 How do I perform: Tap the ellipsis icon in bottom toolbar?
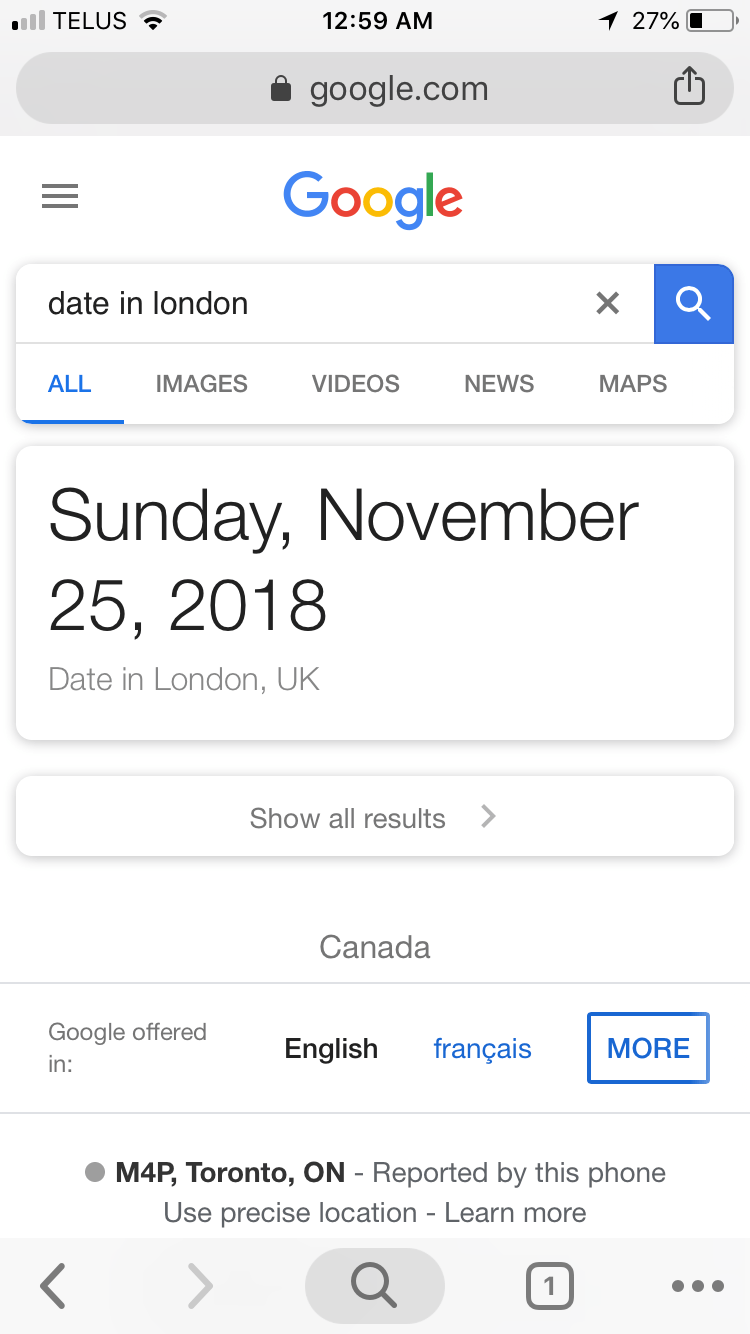(698, 1286)
